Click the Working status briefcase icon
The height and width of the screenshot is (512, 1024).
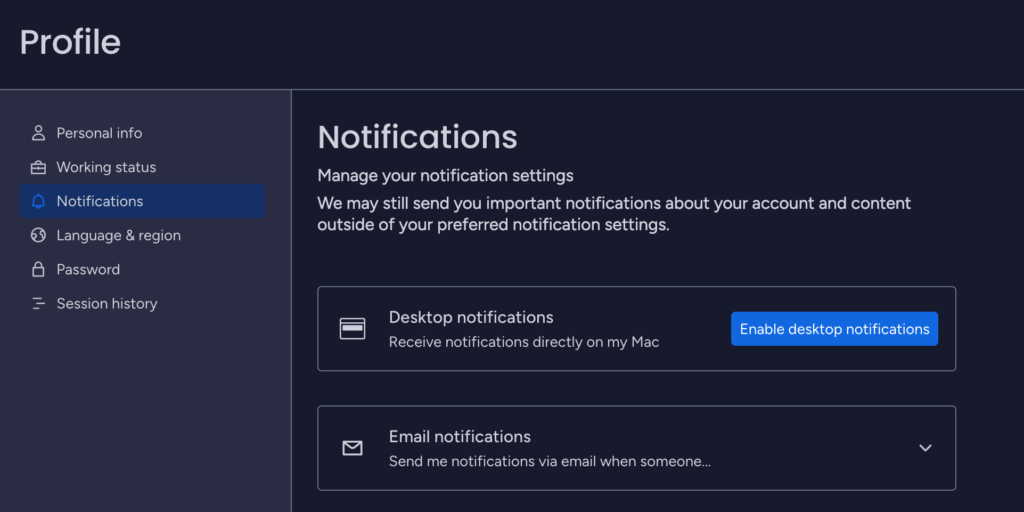point(39,167)
